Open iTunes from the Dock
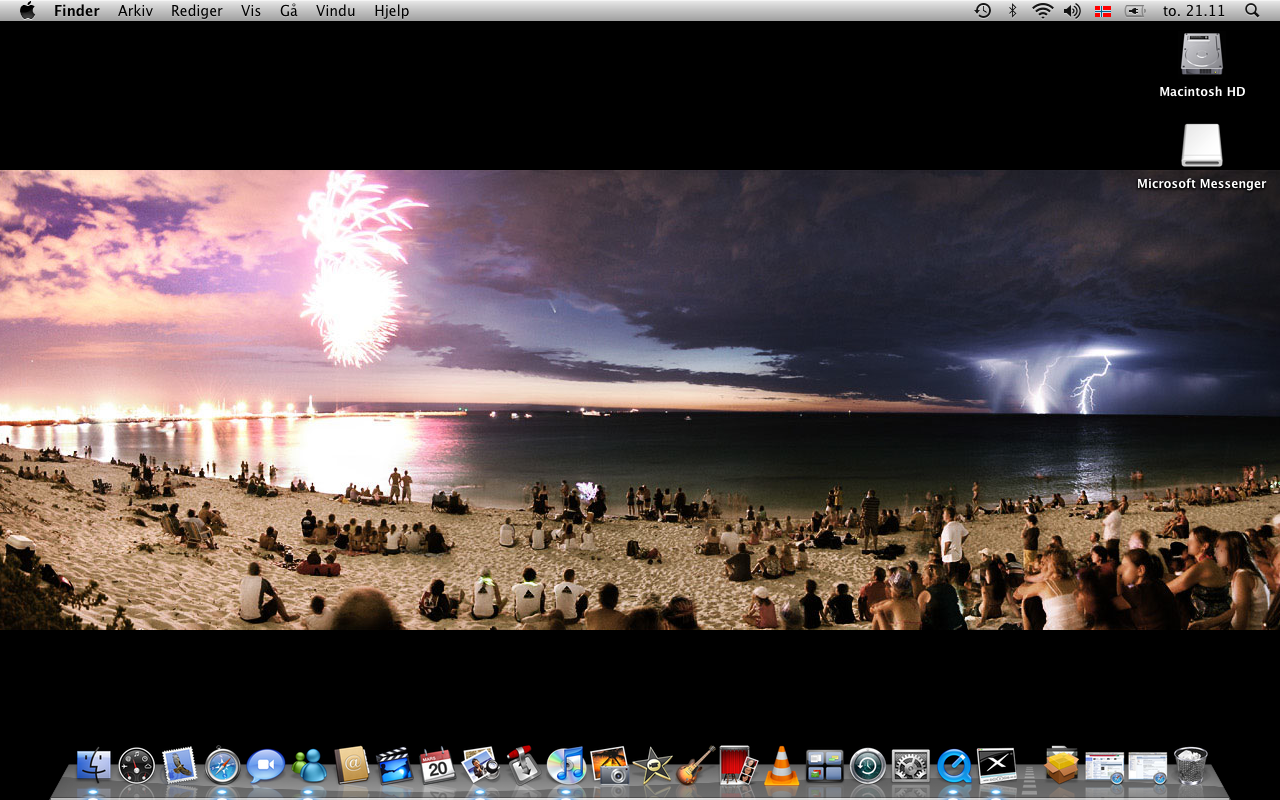 [567, 766]
